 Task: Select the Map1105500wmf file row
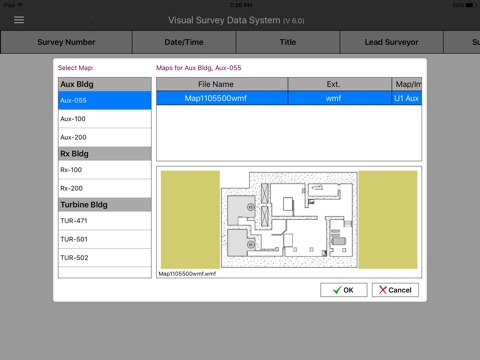(x=289, y=98)
